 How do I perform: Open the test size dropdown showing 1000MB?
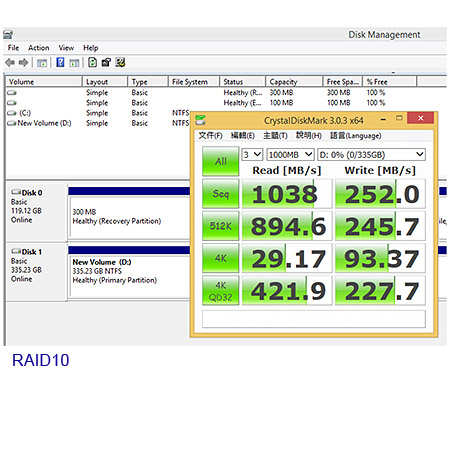point(290,155)
